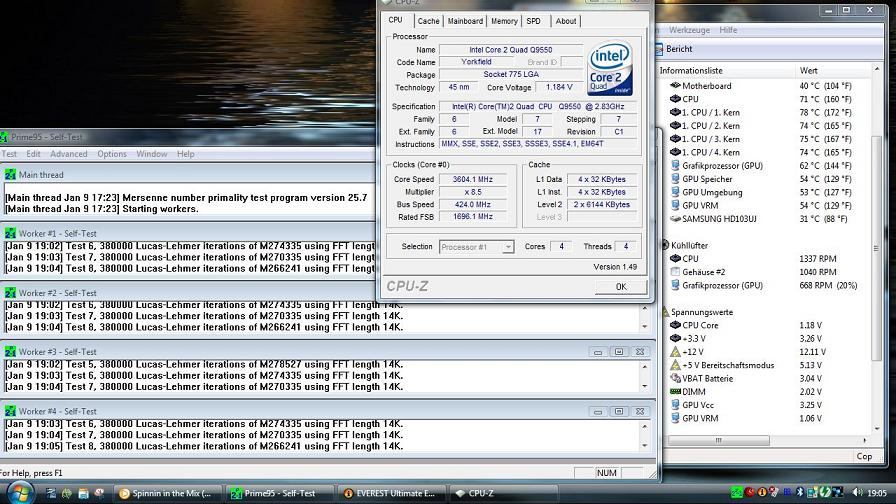Image resolution: width=896 pixels, height=504 pixels.
Task: Open the Mainboard tab in CPU-Z
Action: (465, 21)
